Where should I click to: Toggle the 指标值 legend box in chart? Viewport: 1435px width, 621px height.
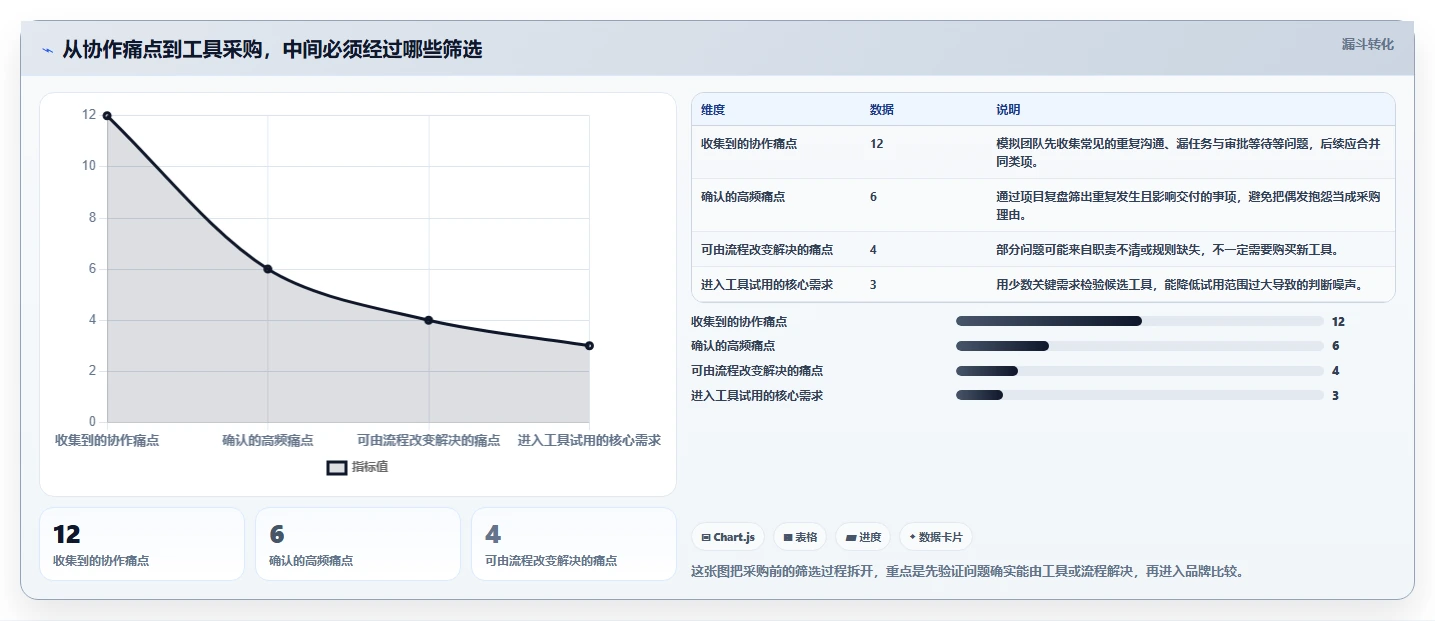pyautogui.click(x=337, y=467)
